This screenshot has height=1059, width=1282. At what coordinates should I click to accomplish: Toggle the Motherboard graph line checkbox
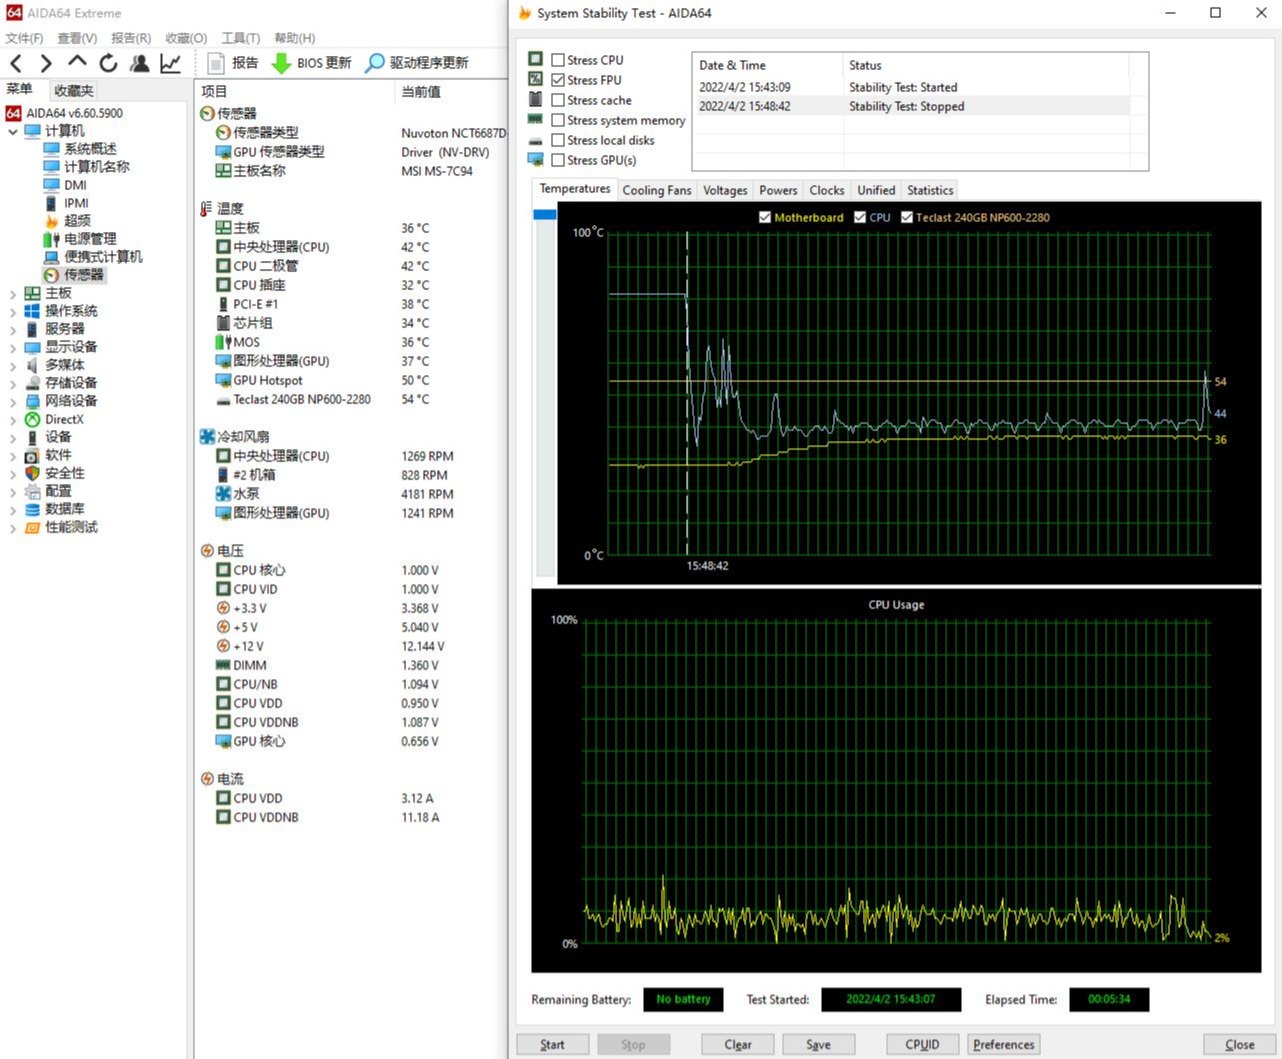coord(765,217)
